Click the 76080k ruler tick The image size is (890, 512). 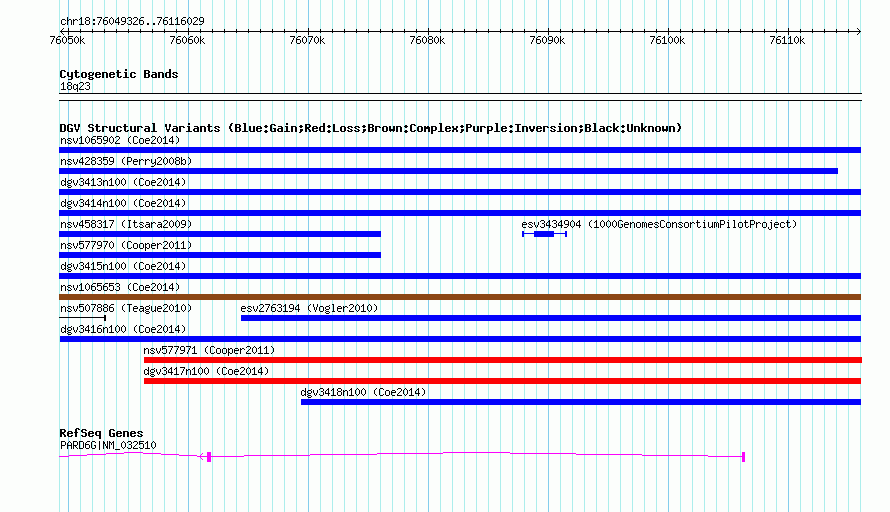point(427,40)
